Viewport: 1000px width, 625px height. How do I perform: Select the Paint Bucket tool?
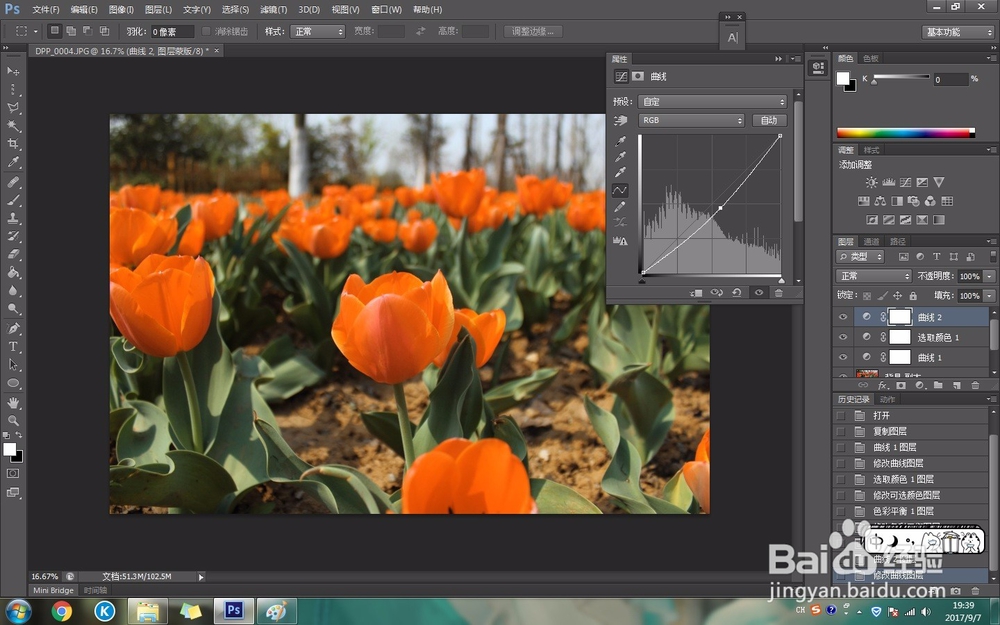(13, 272)
